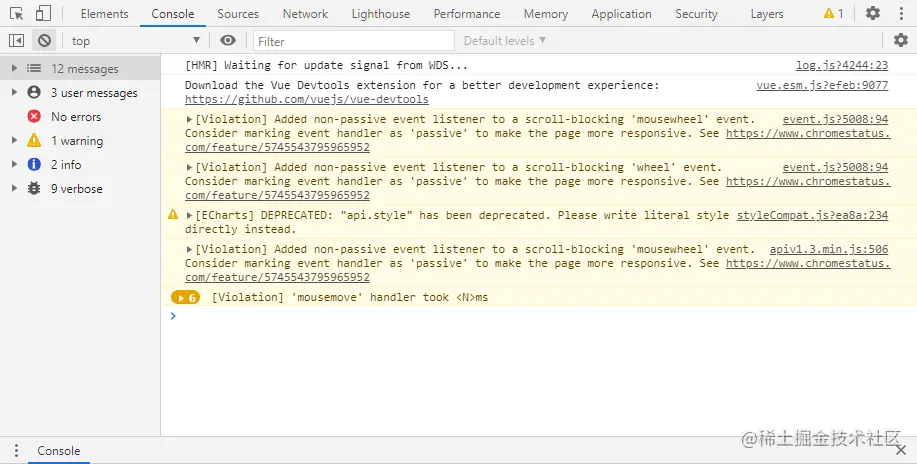Viewport: 917px width, 464px height.
Task: Open the Memory tab
Action: (546, 13)
